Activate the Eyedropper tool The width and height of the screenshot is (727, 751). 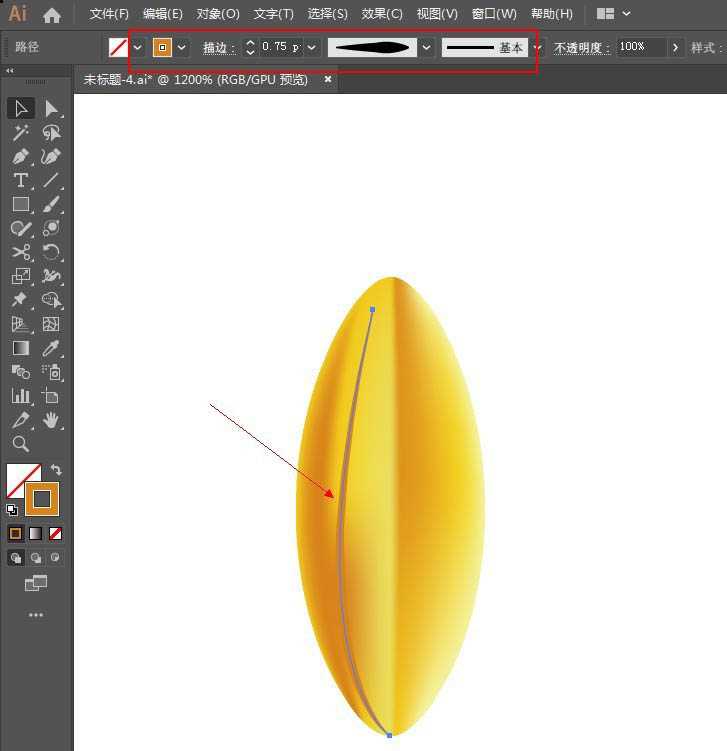click(51, 348)
